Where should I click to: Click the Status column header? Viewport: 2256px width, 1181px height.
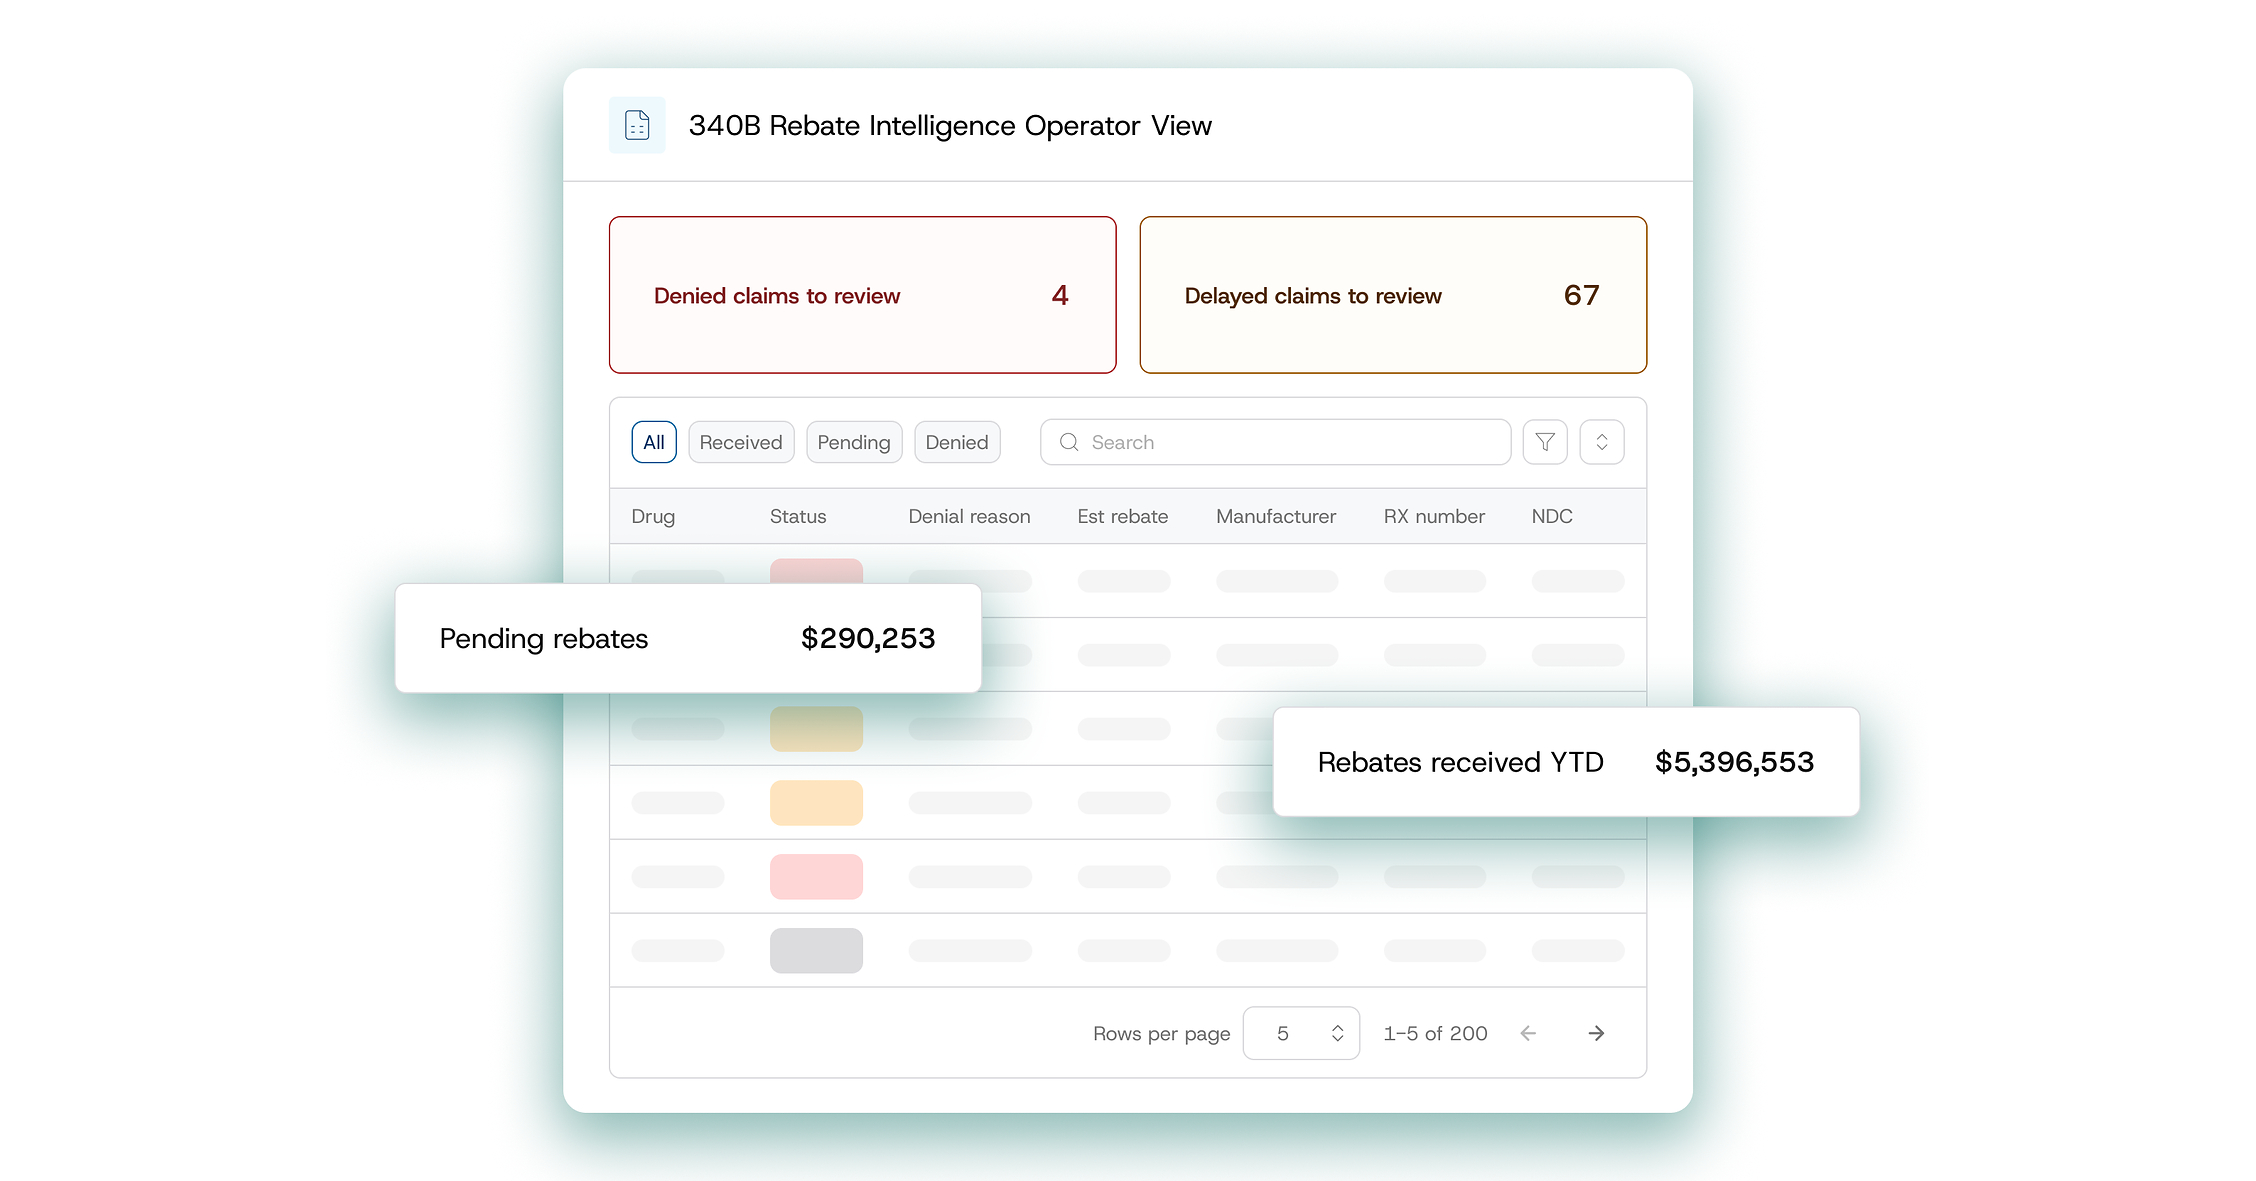click(798, 516)
